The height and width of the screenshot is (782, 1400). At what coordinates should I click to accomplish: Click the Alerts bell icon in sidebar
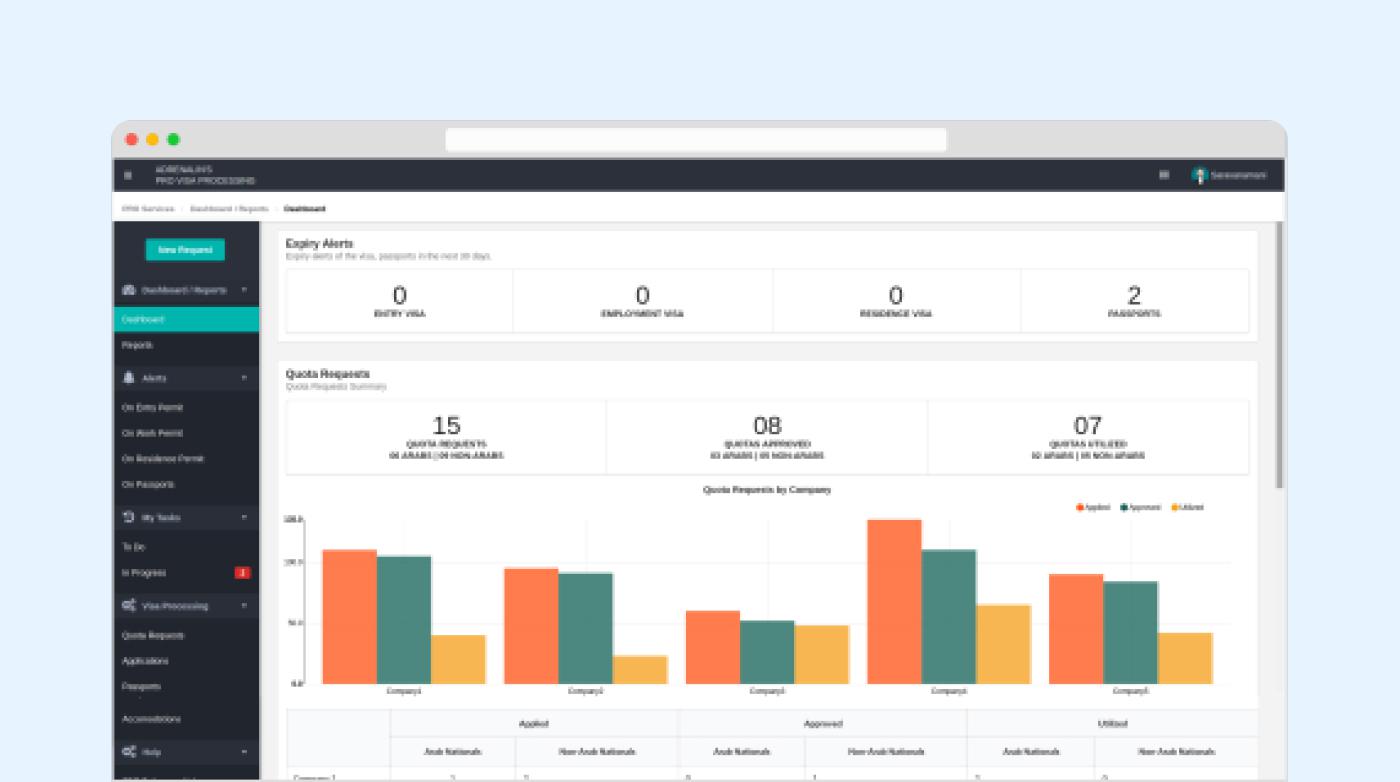(129, 378)
